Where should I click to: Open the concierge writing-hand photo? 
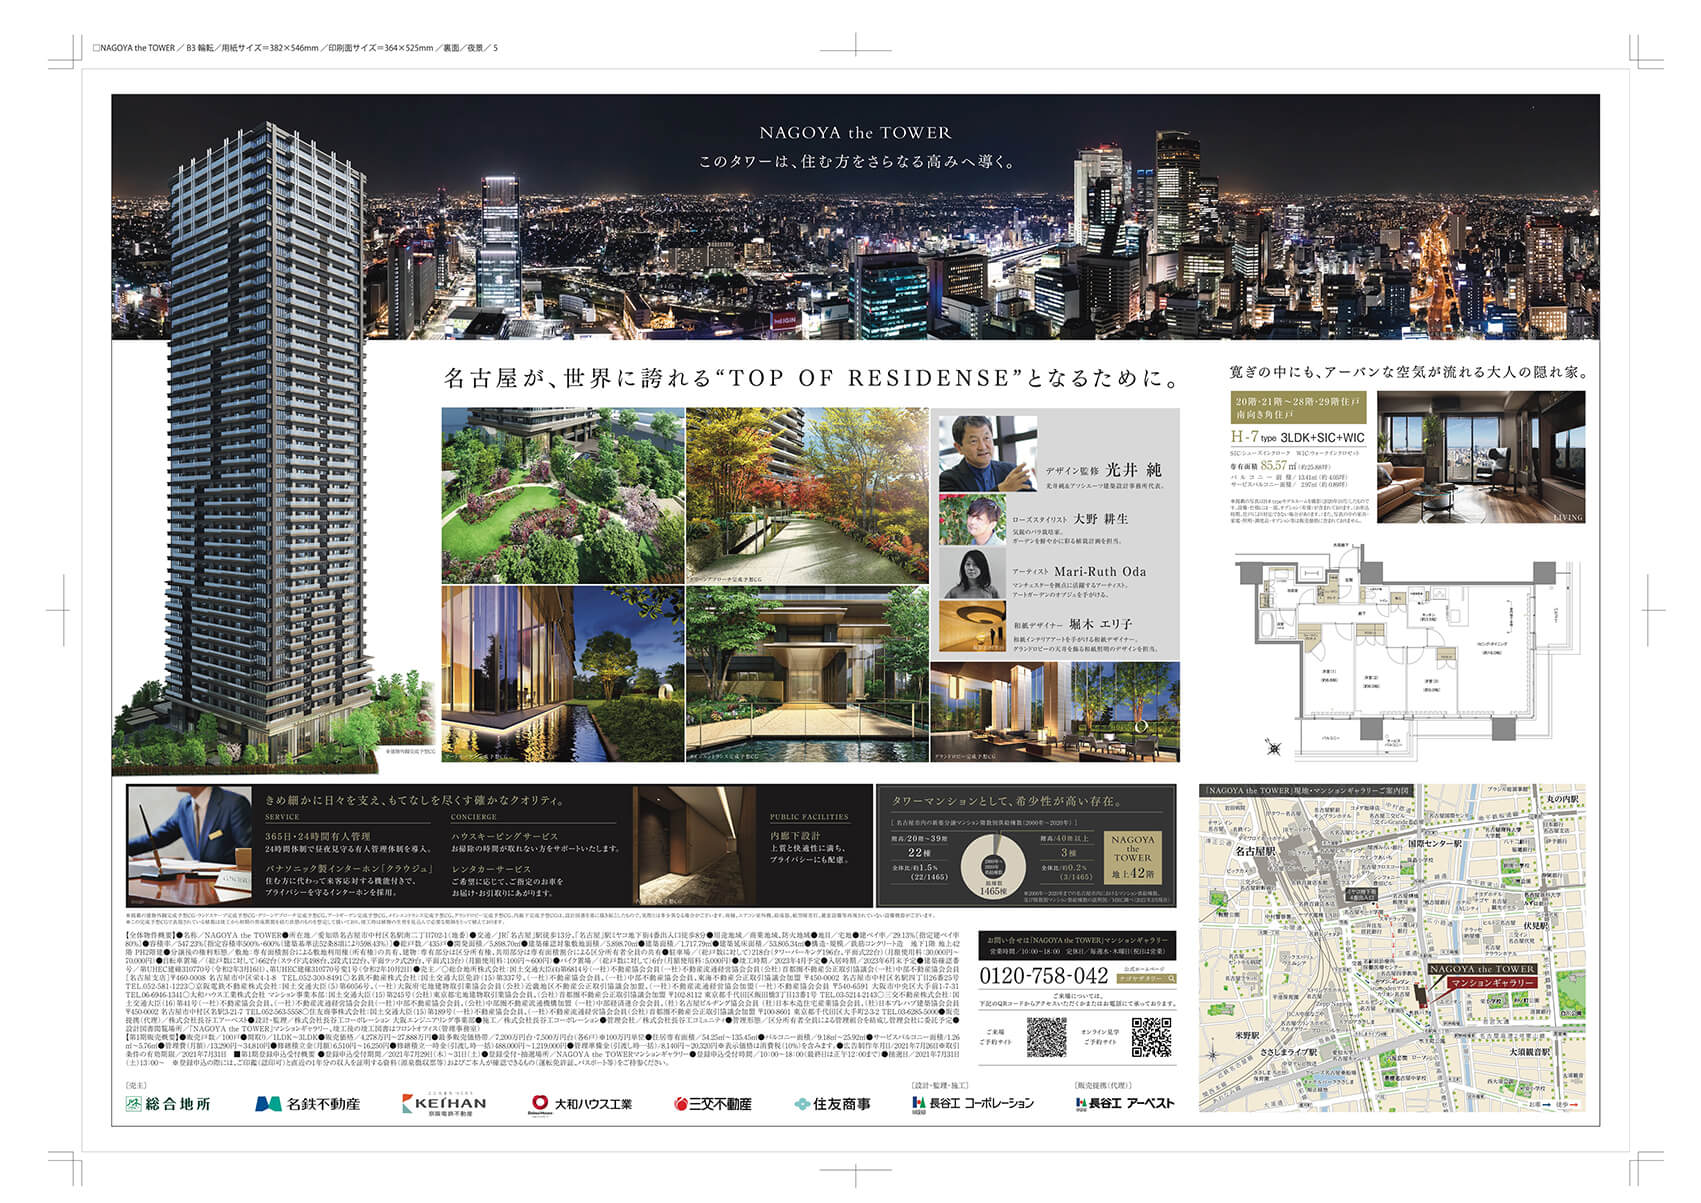pos(190,845)
